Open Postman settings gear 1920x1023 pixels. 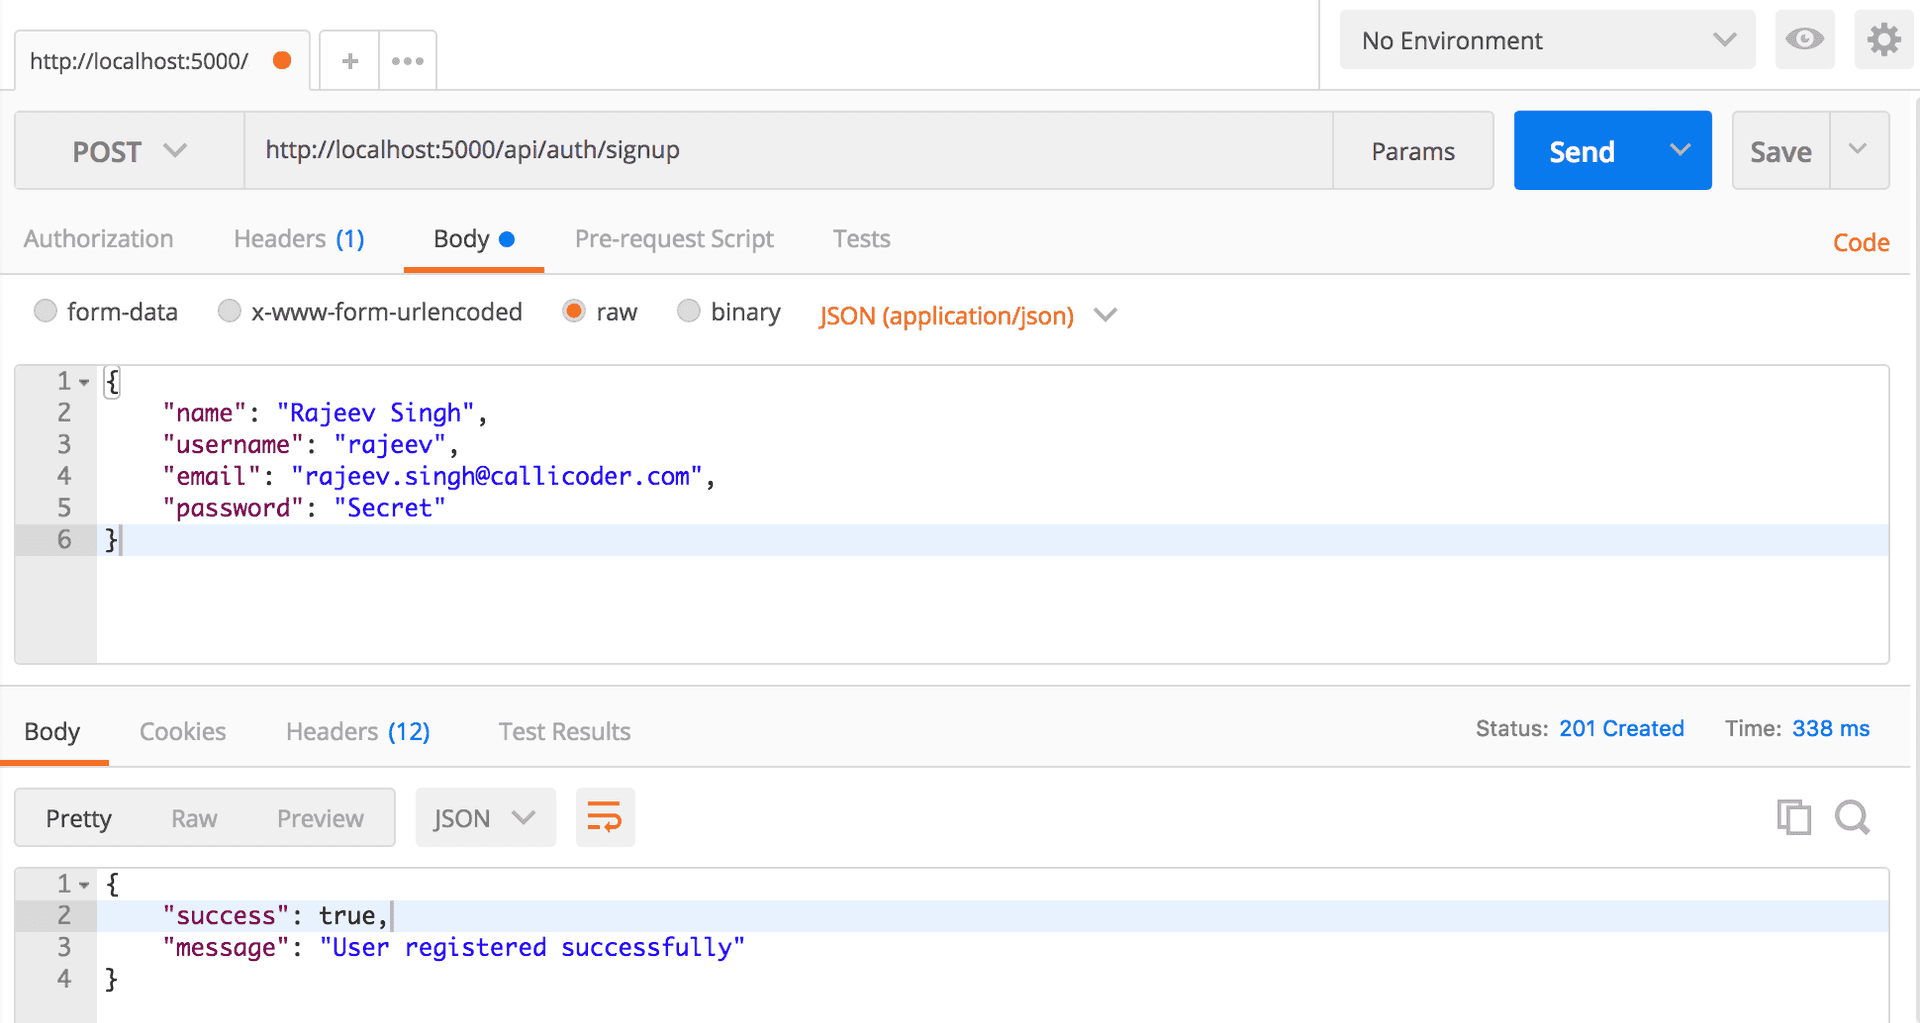[1884, 39]
